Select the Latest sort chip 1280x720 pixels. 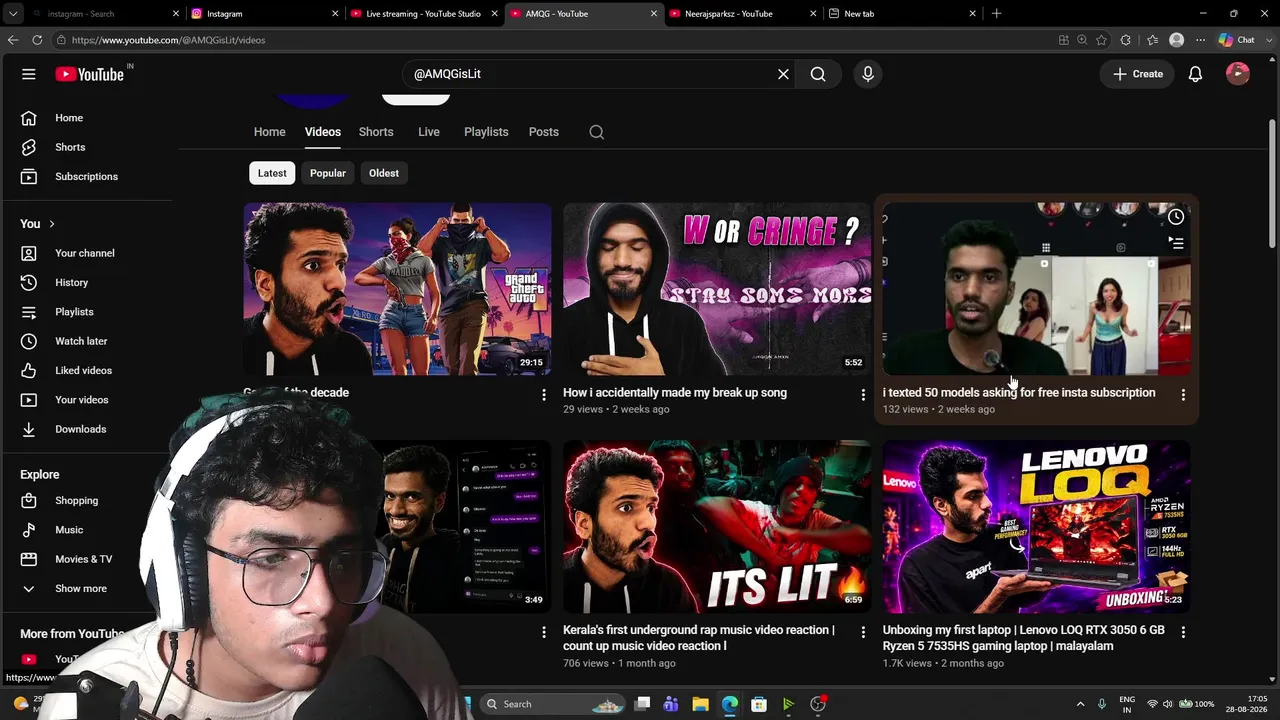272,173
